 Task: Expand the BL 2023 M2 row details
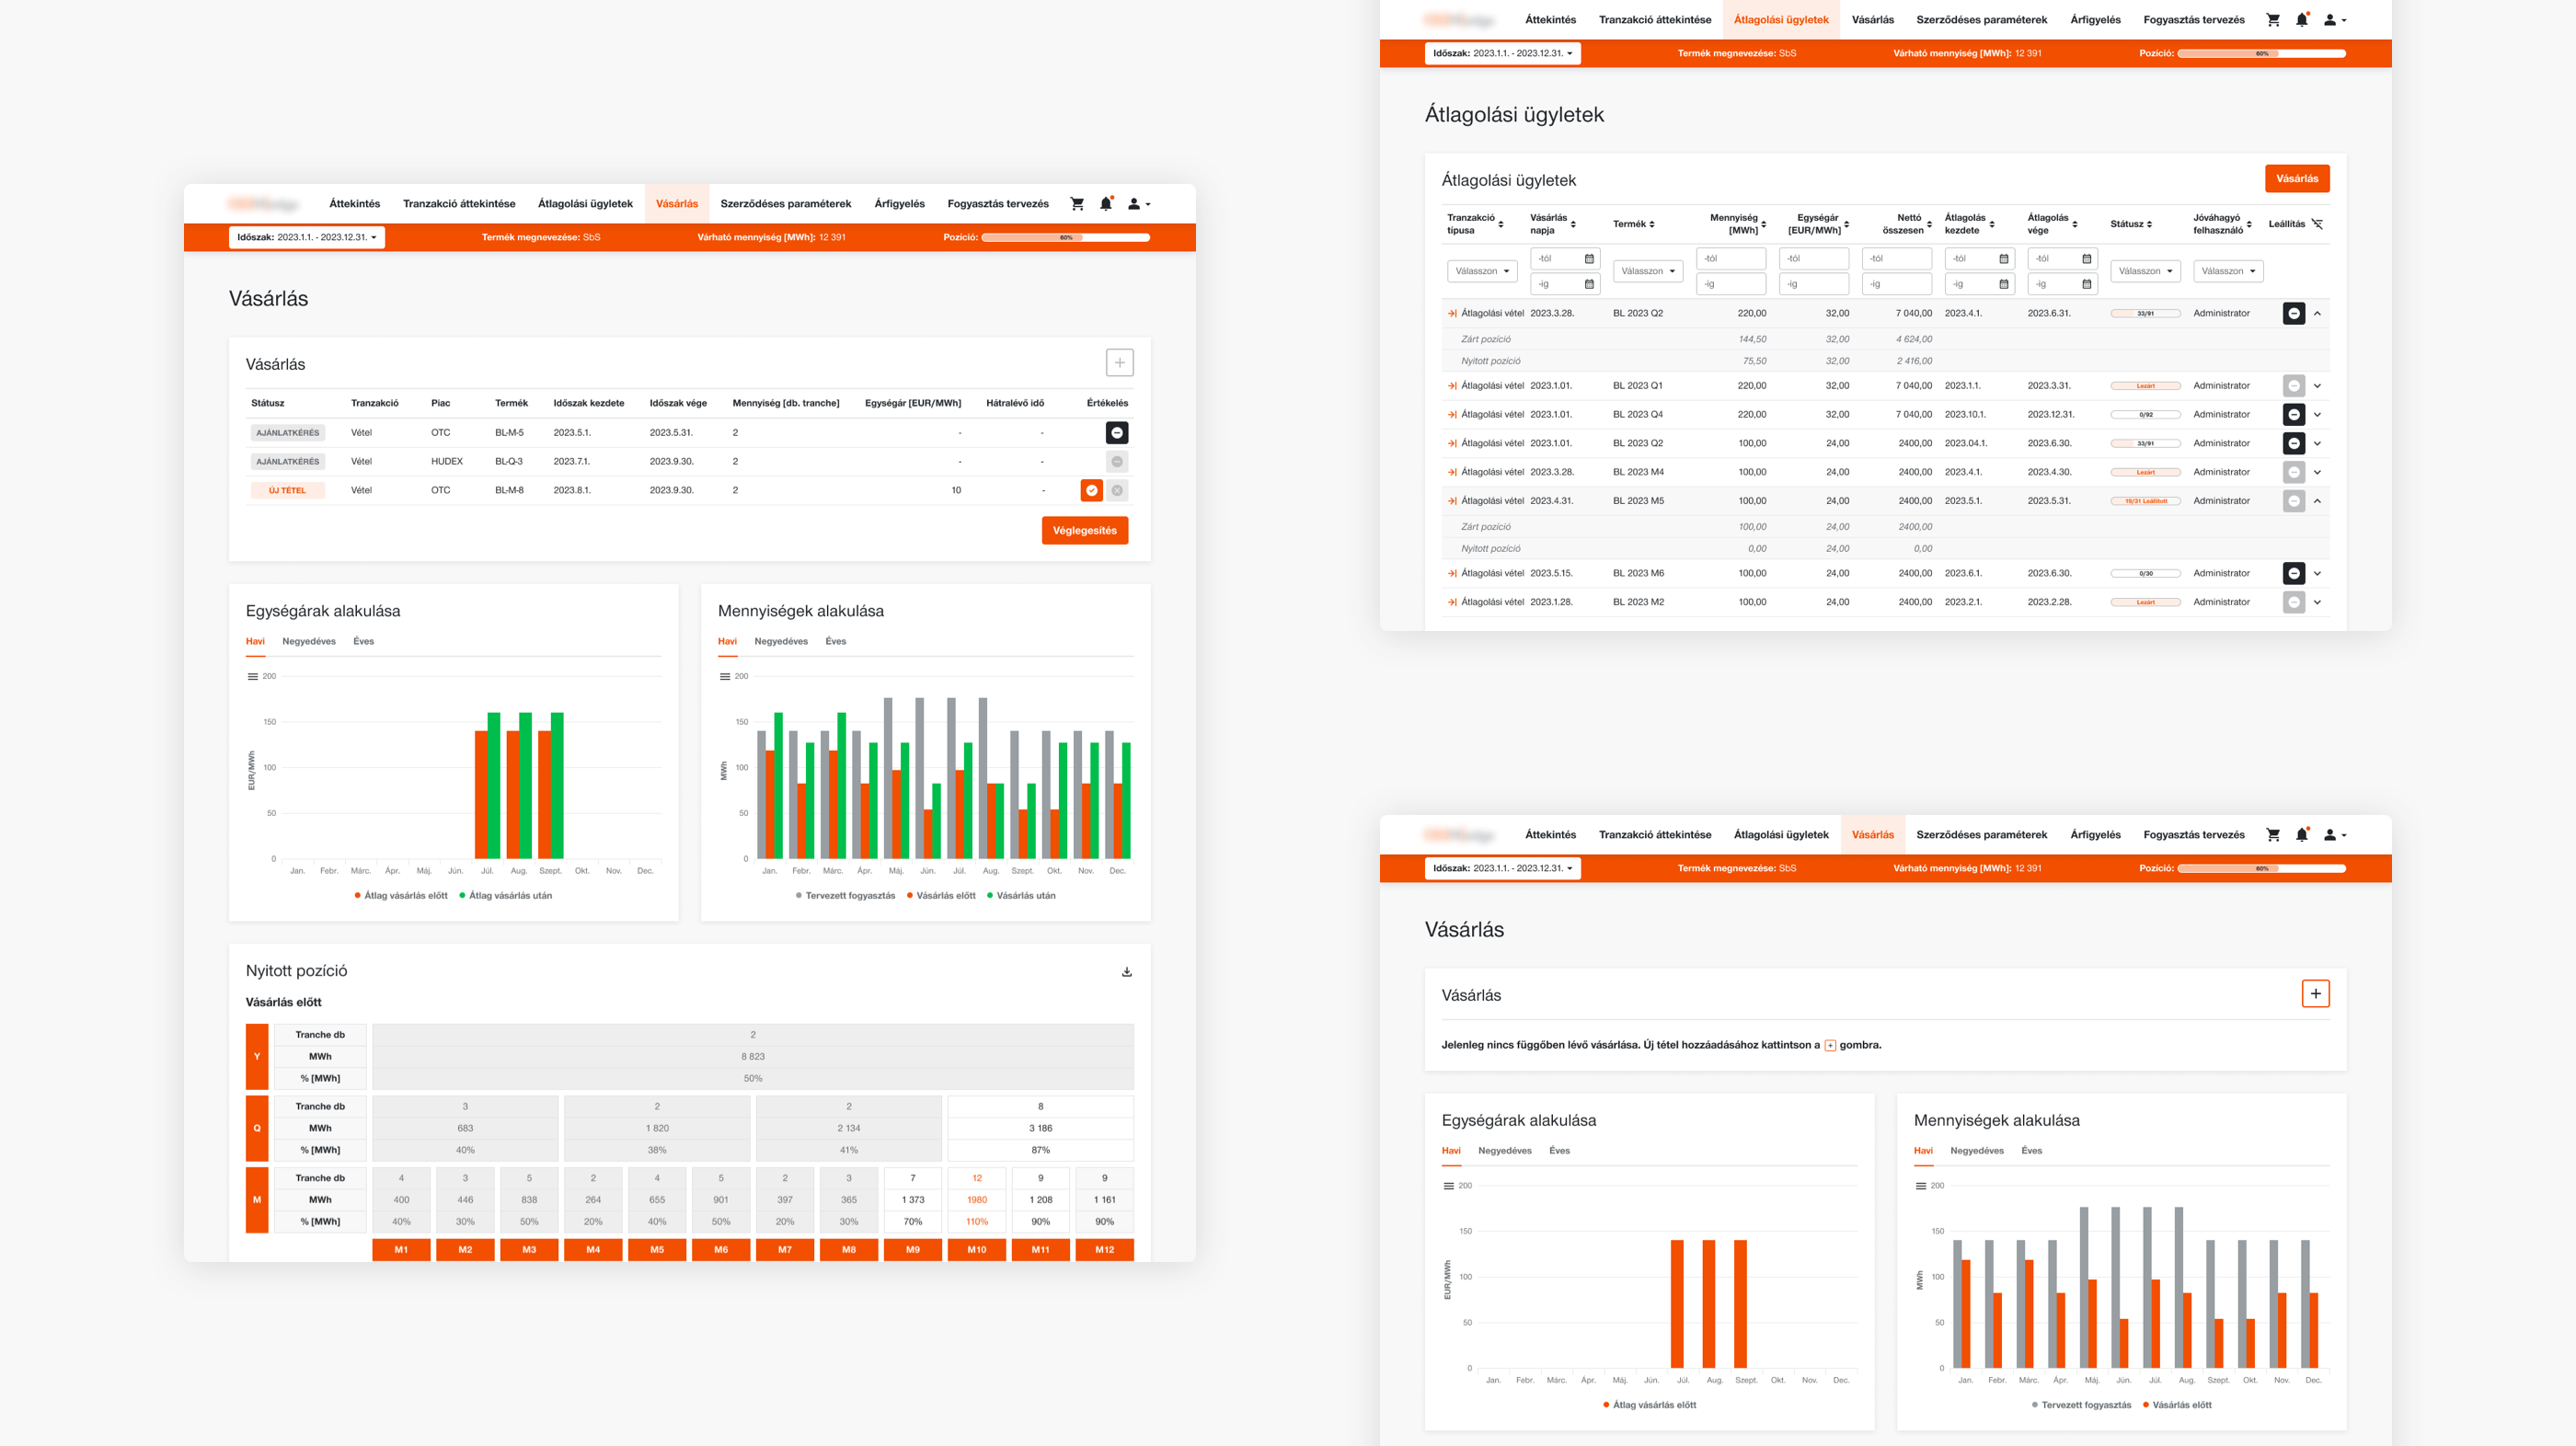pyautogui.click(x=2317, y=603)
